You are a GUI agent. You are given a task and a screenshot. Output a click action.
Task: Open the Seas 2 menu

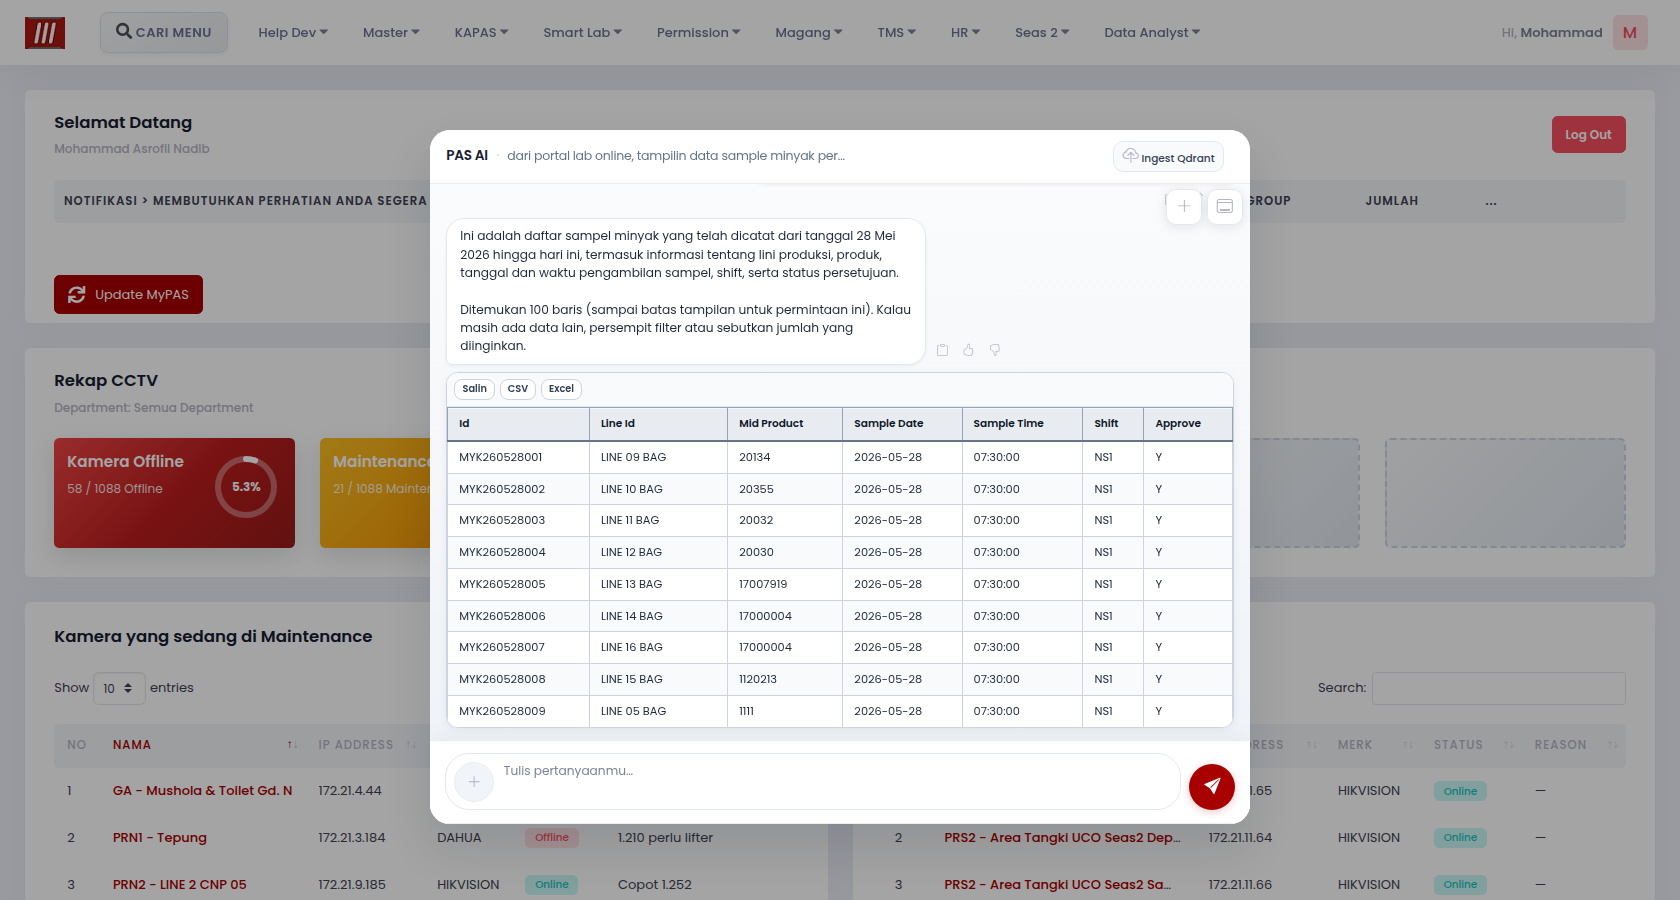coord(1042,33)
